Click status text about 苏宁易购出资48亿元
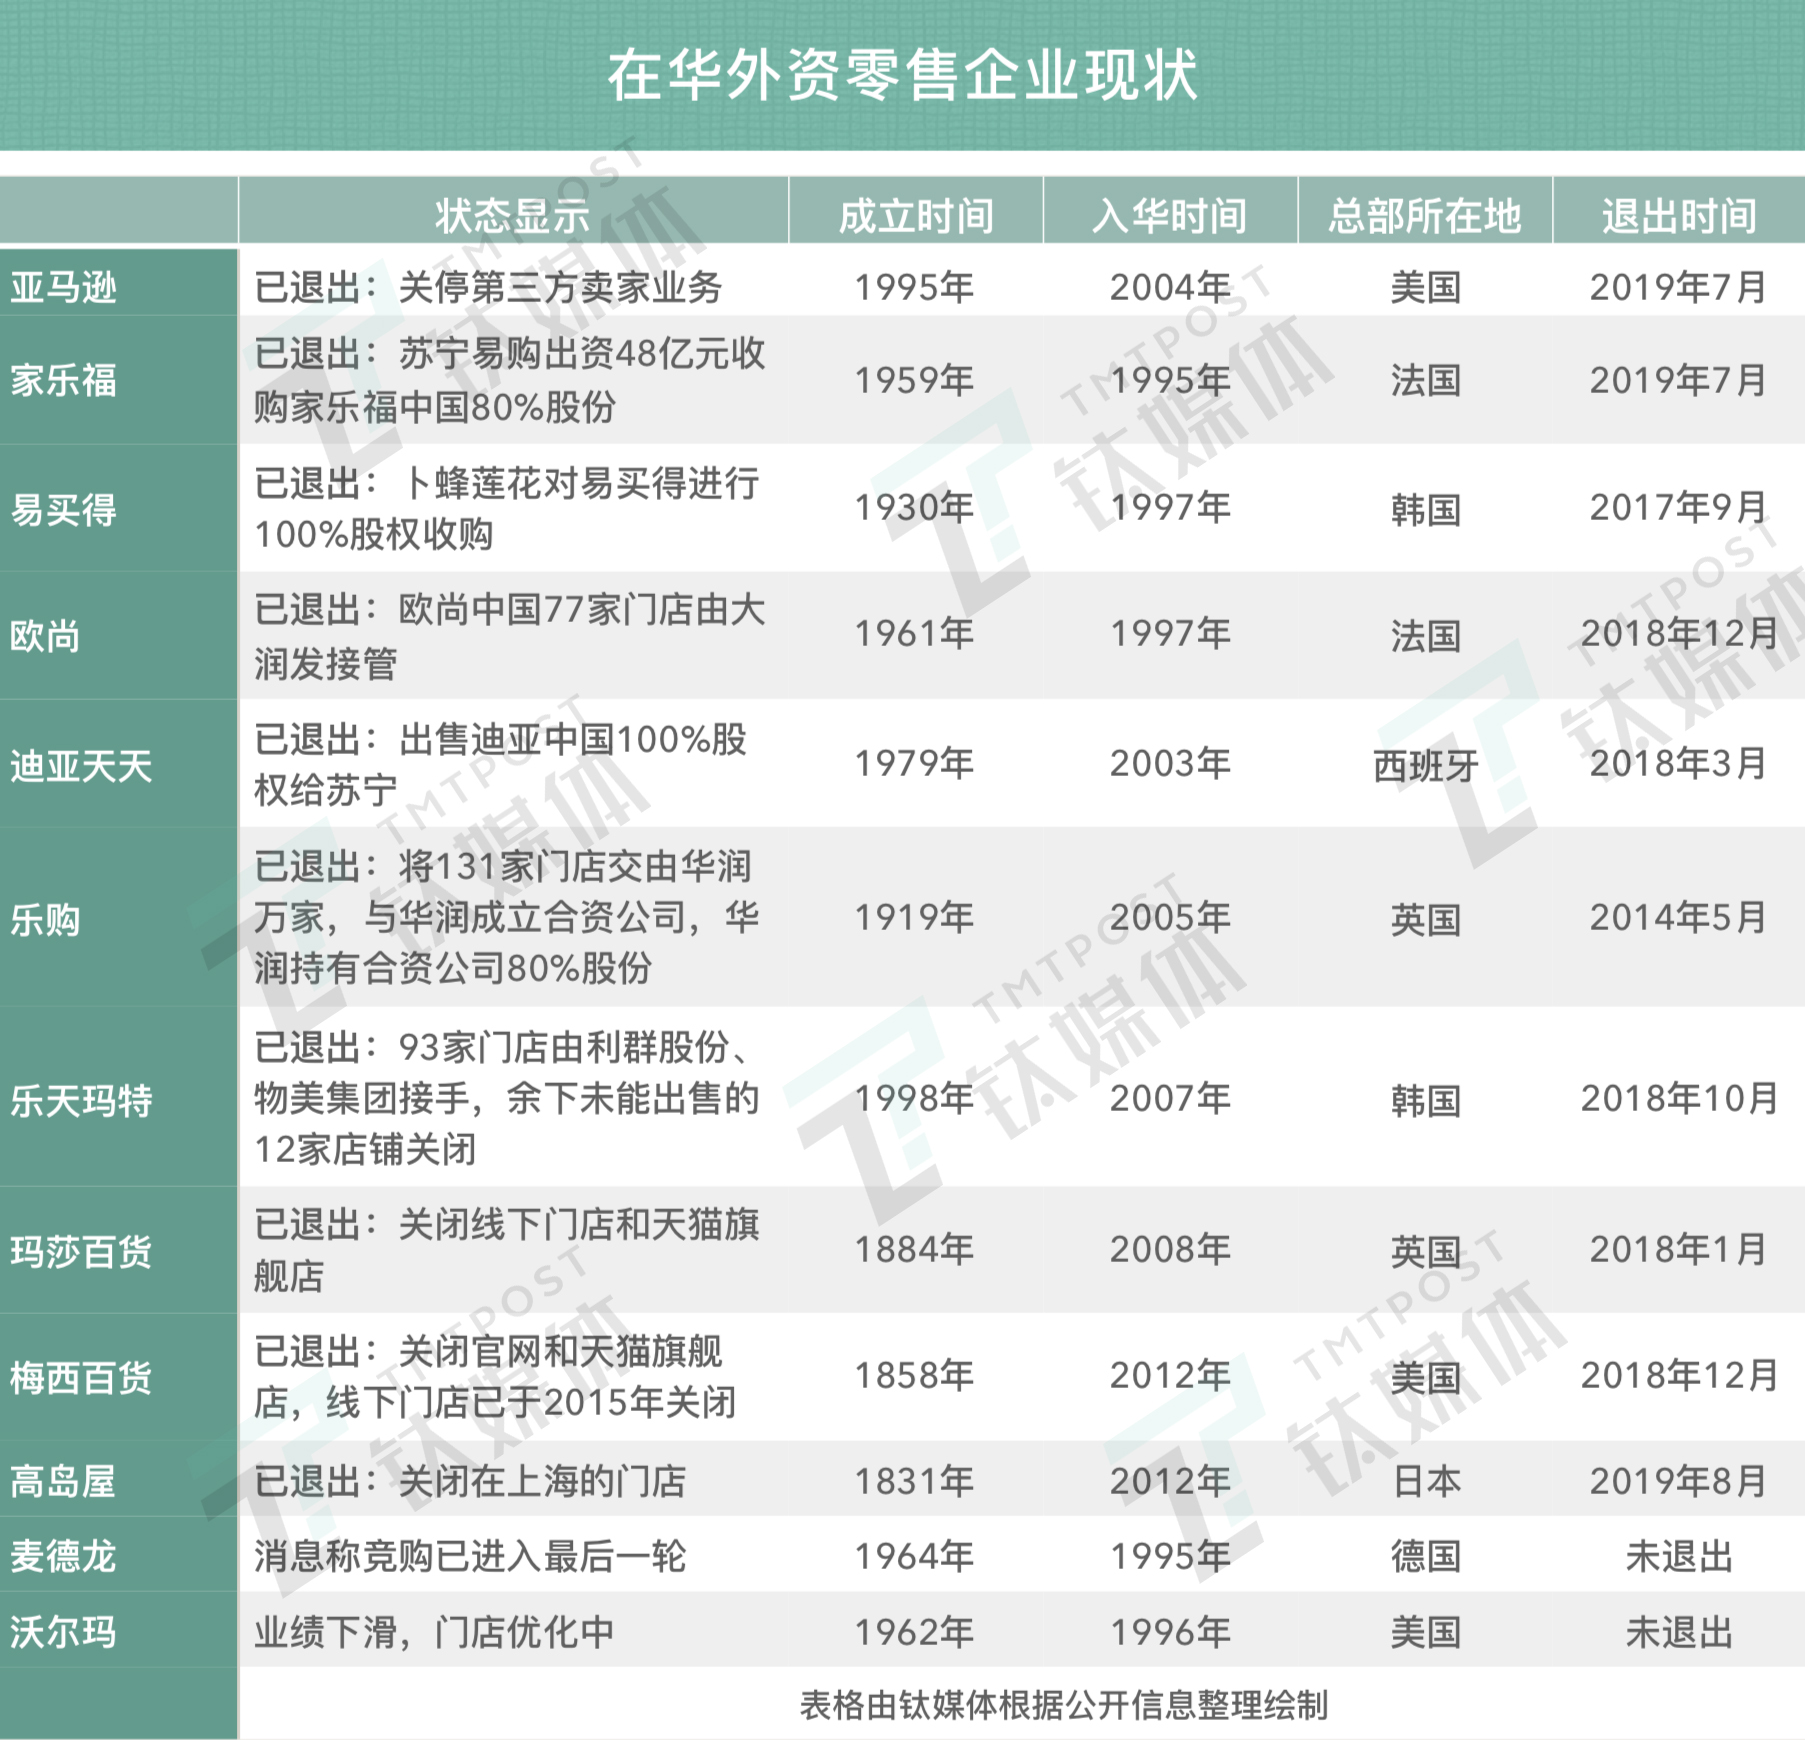The image size is (1805, 1740). click(509, 380)
